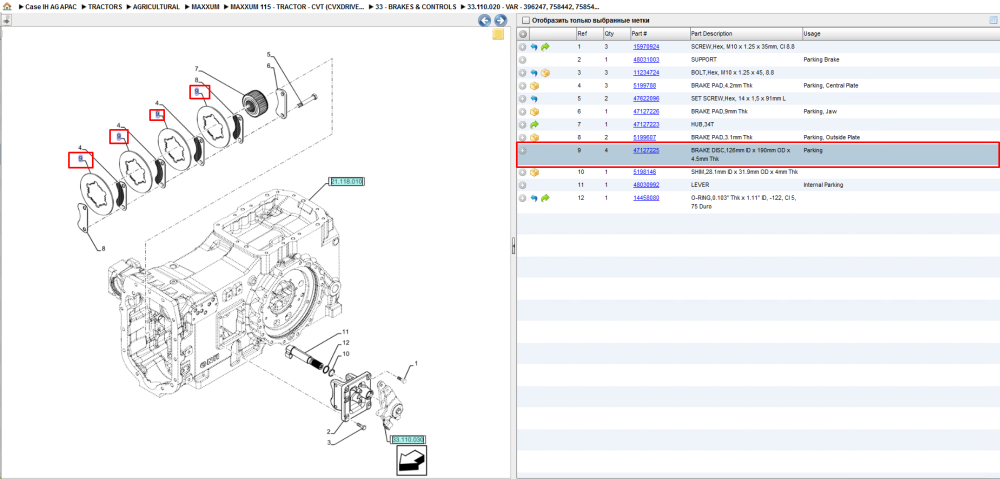This screenshot has height=479, width=1000.
Task: Click blue arrow icon on the O-RING row
Action: [534, 198]
